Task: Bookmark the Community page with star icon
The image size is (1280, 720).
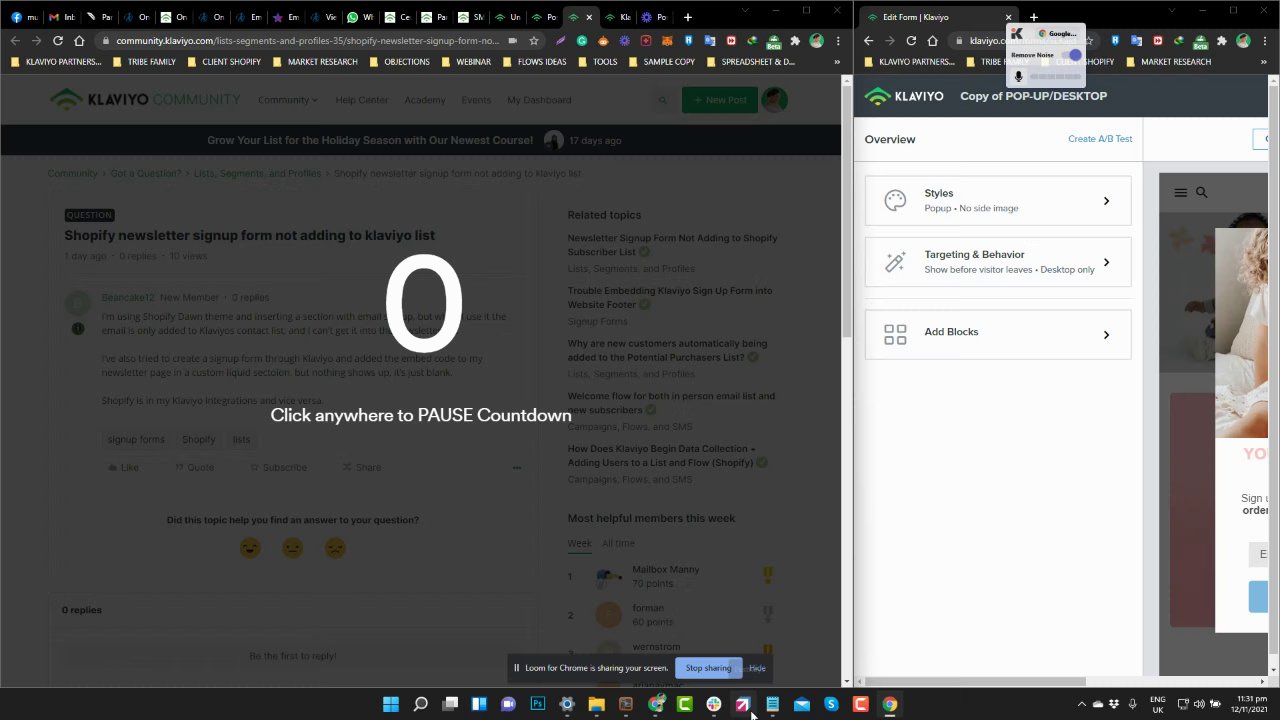Action: (534, 41)
